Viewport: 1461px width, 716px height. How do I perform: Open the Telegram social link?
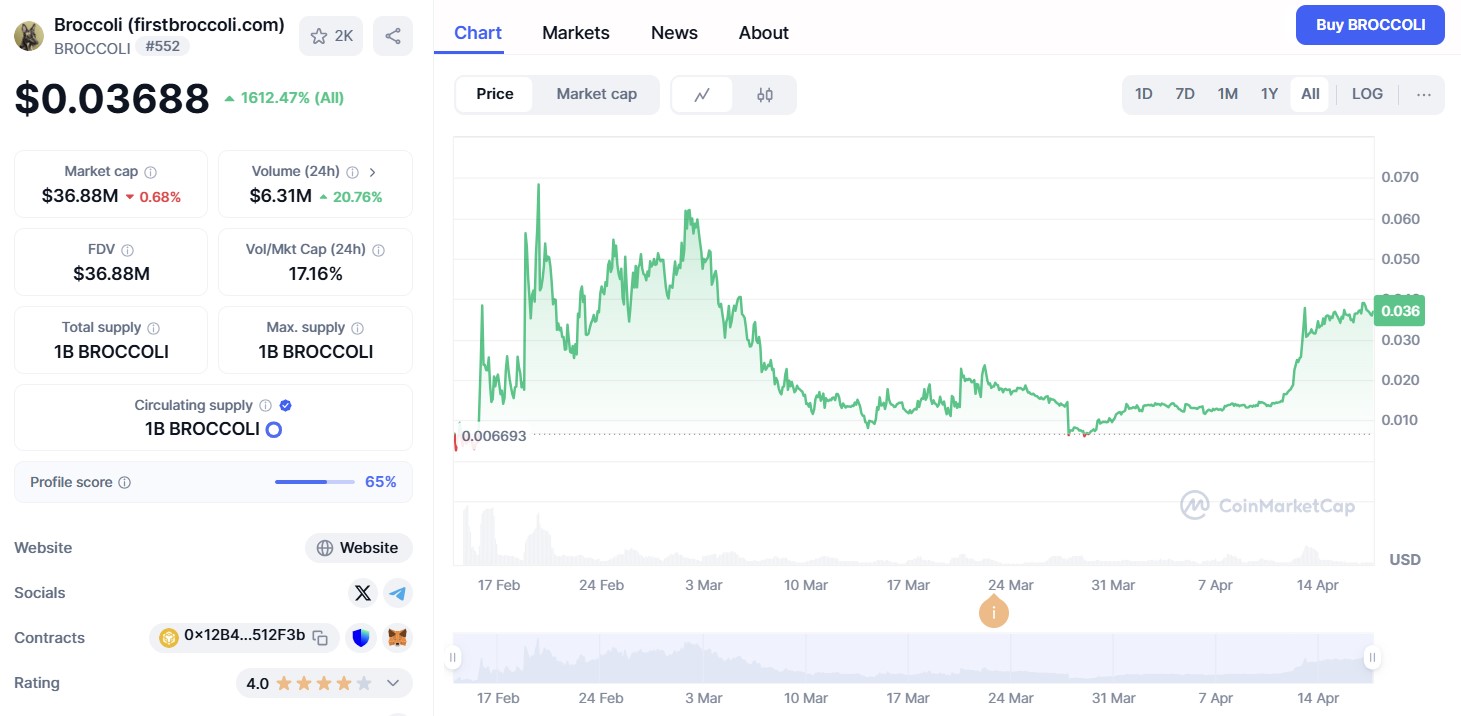click(398, 593)
